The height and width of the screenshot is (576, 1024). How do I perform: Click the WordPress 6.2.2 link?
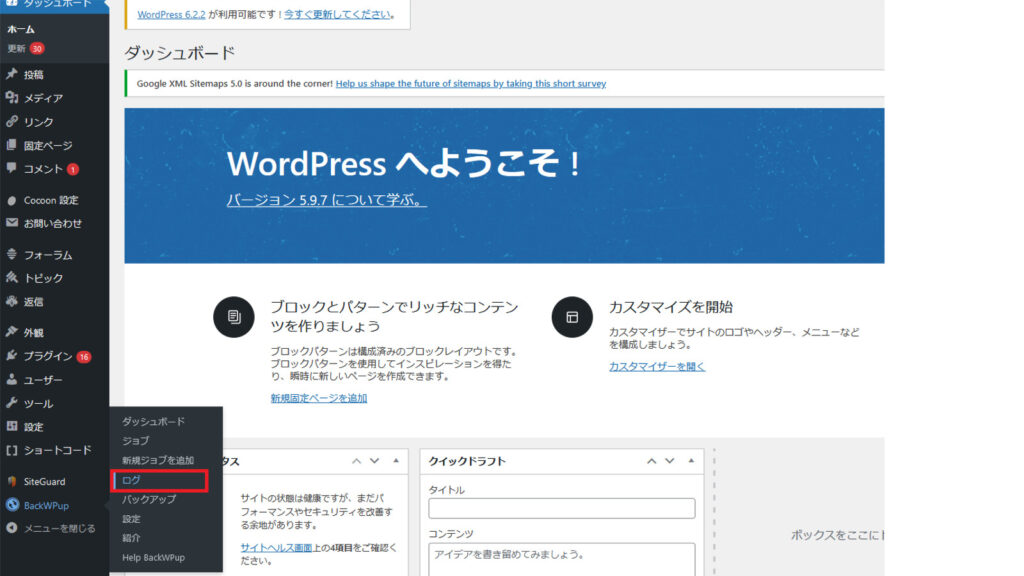[x=171, y=14]
